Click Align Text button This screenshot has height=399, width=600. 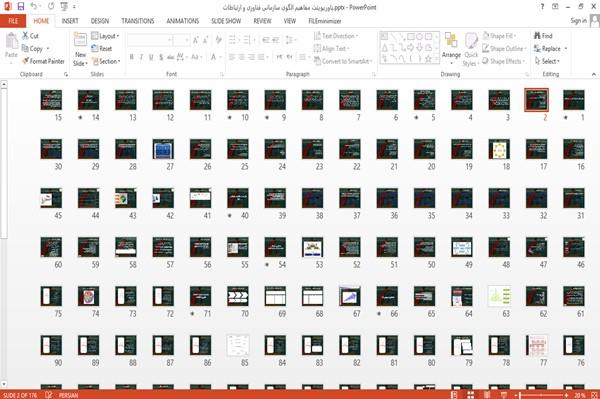[331, 49]
